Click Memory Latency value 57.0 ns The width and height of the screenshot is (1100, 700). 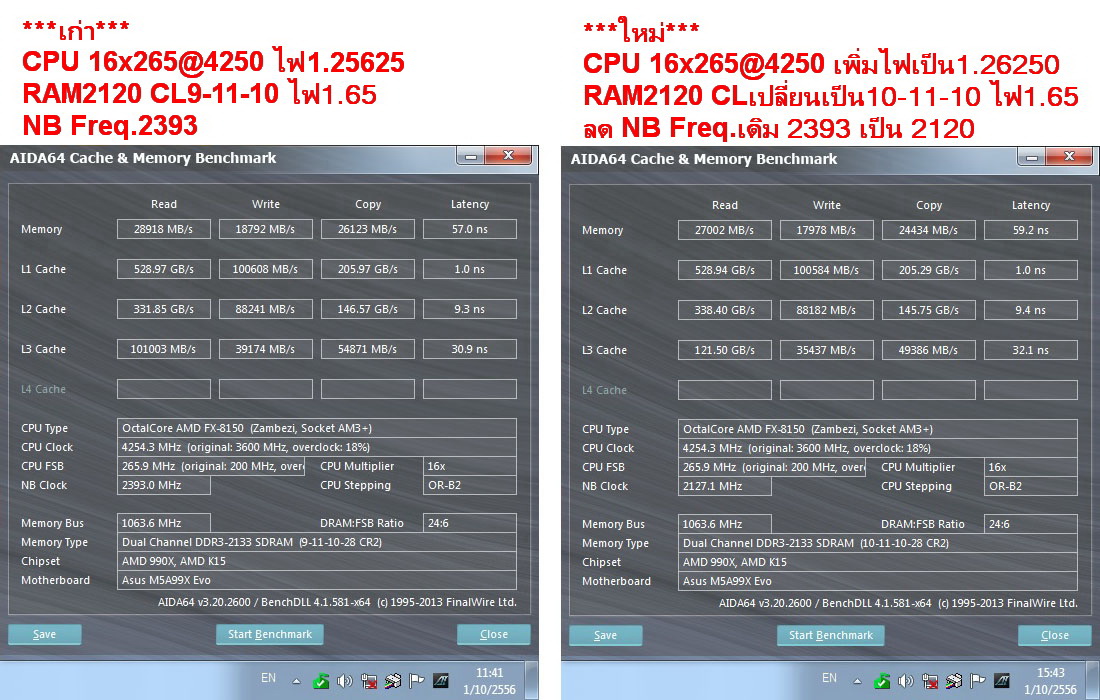pyautogui.click(x=469, y=229)
